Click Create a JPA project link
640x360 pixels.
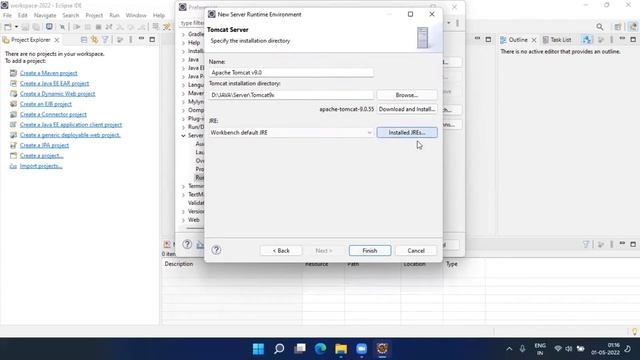[x=44, y=145]
